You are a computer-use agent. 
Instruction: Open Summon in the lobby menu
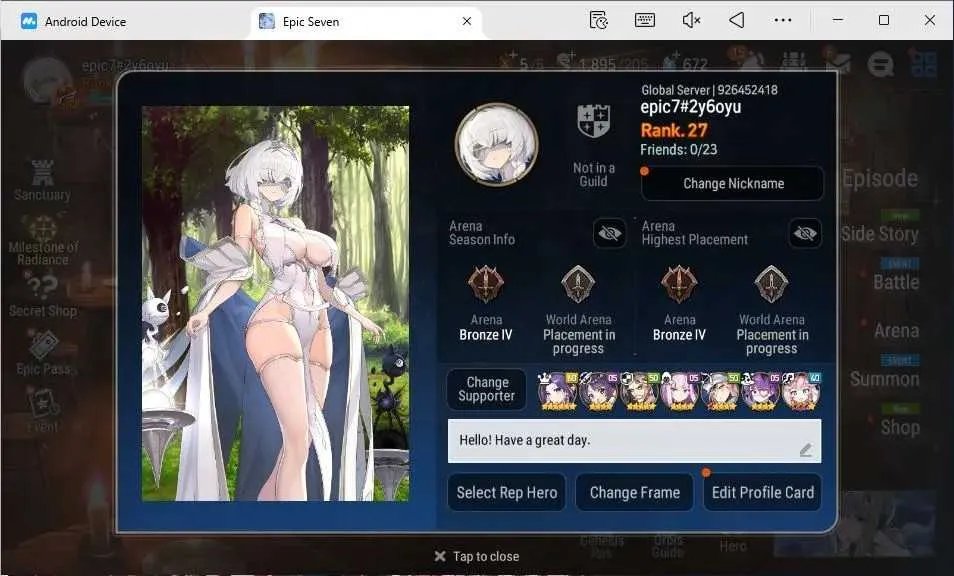[x=885, y=380]
